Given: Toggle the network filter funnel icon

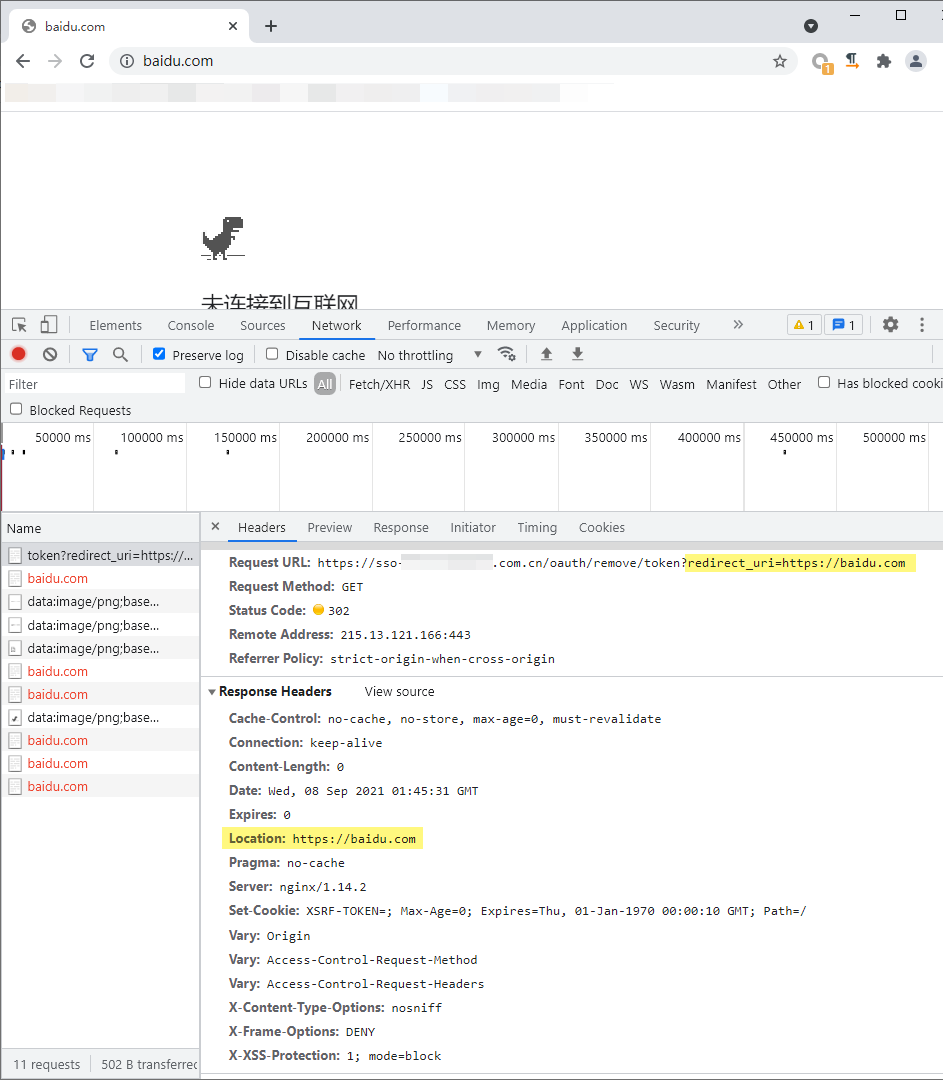Looking at the screenshot, I should tap(90, 355).
